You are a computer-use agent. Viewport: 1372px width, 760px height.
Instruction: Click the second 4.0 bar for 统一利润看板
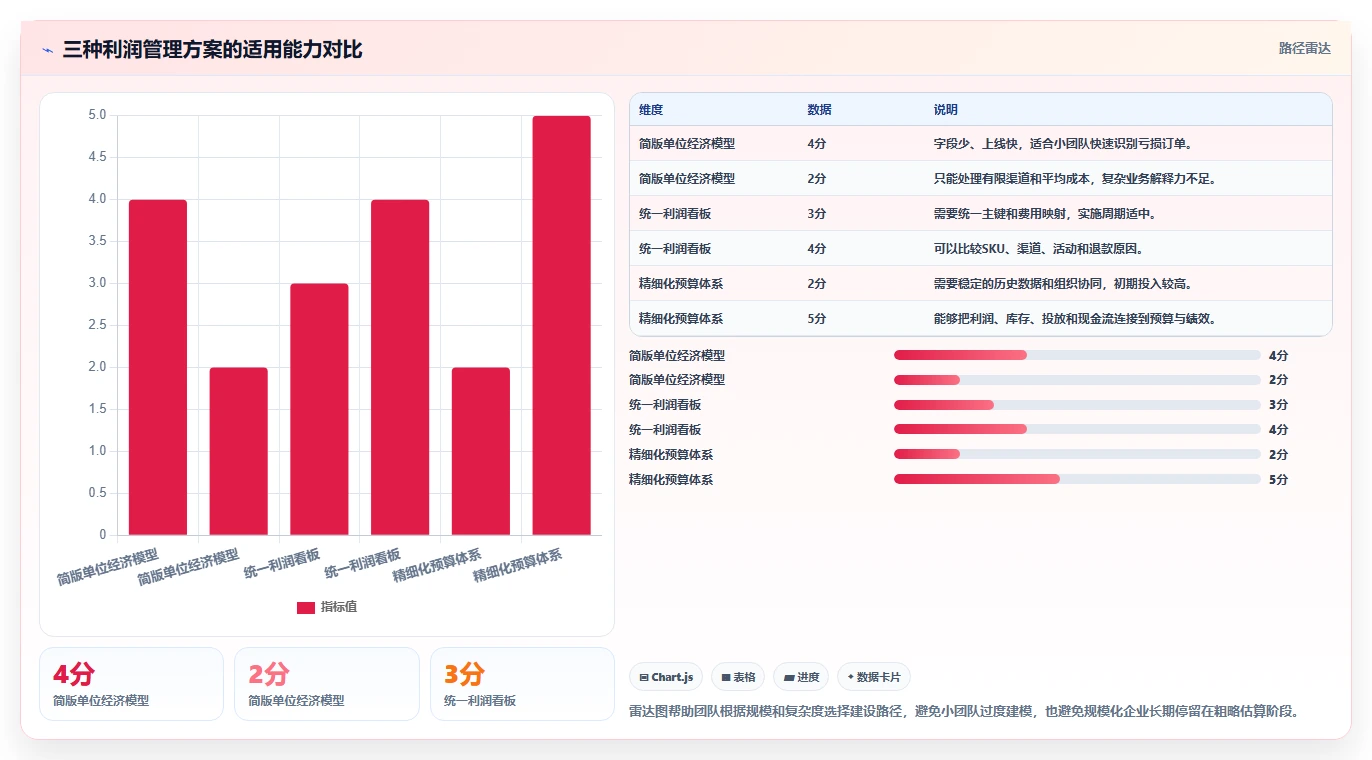(400, 367)
